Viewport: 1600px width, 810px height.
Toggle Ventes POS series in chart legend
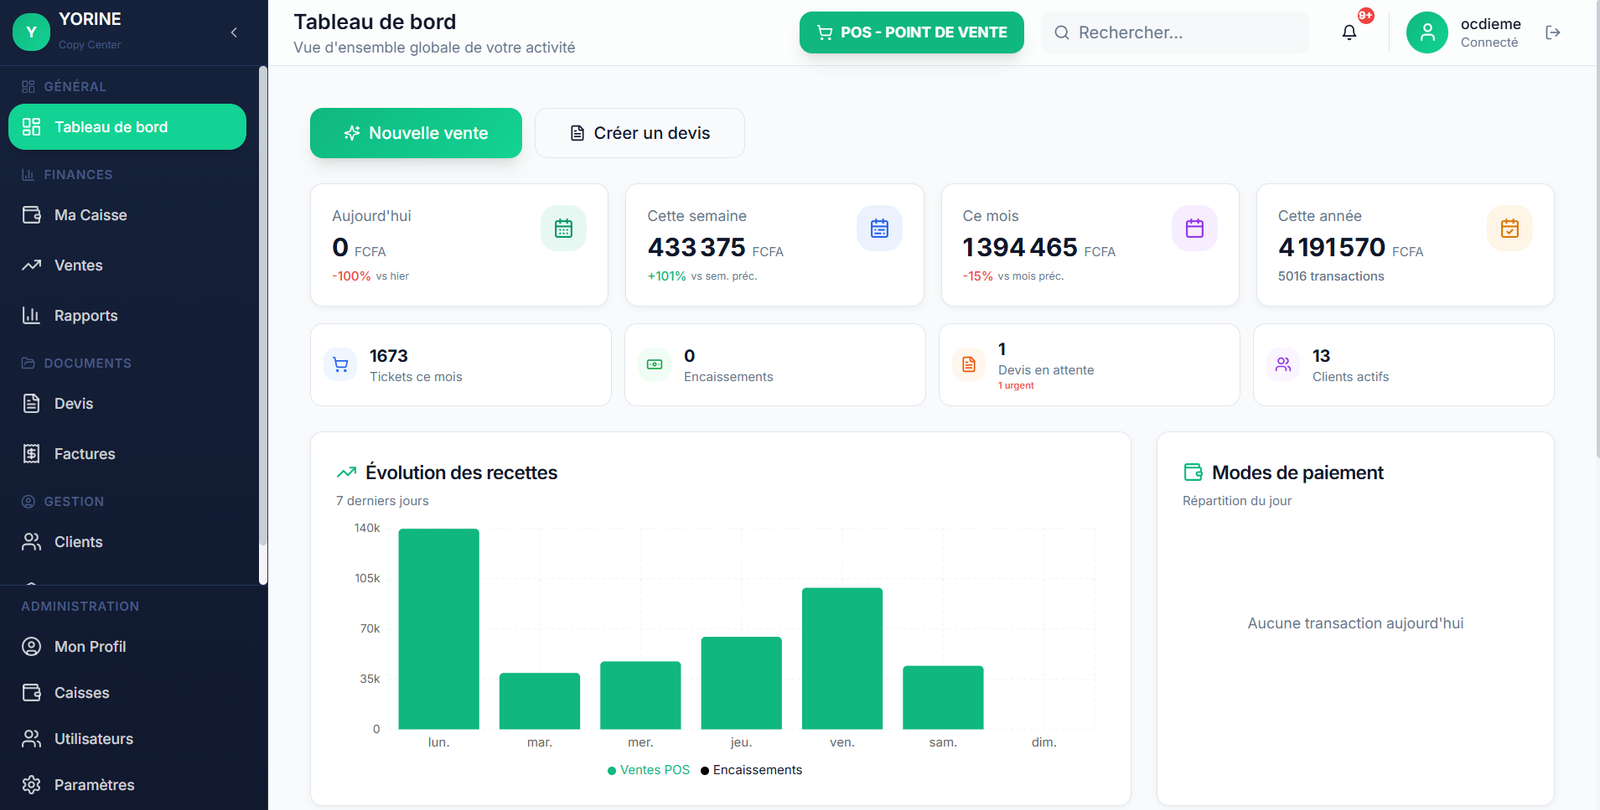(648, 770)
